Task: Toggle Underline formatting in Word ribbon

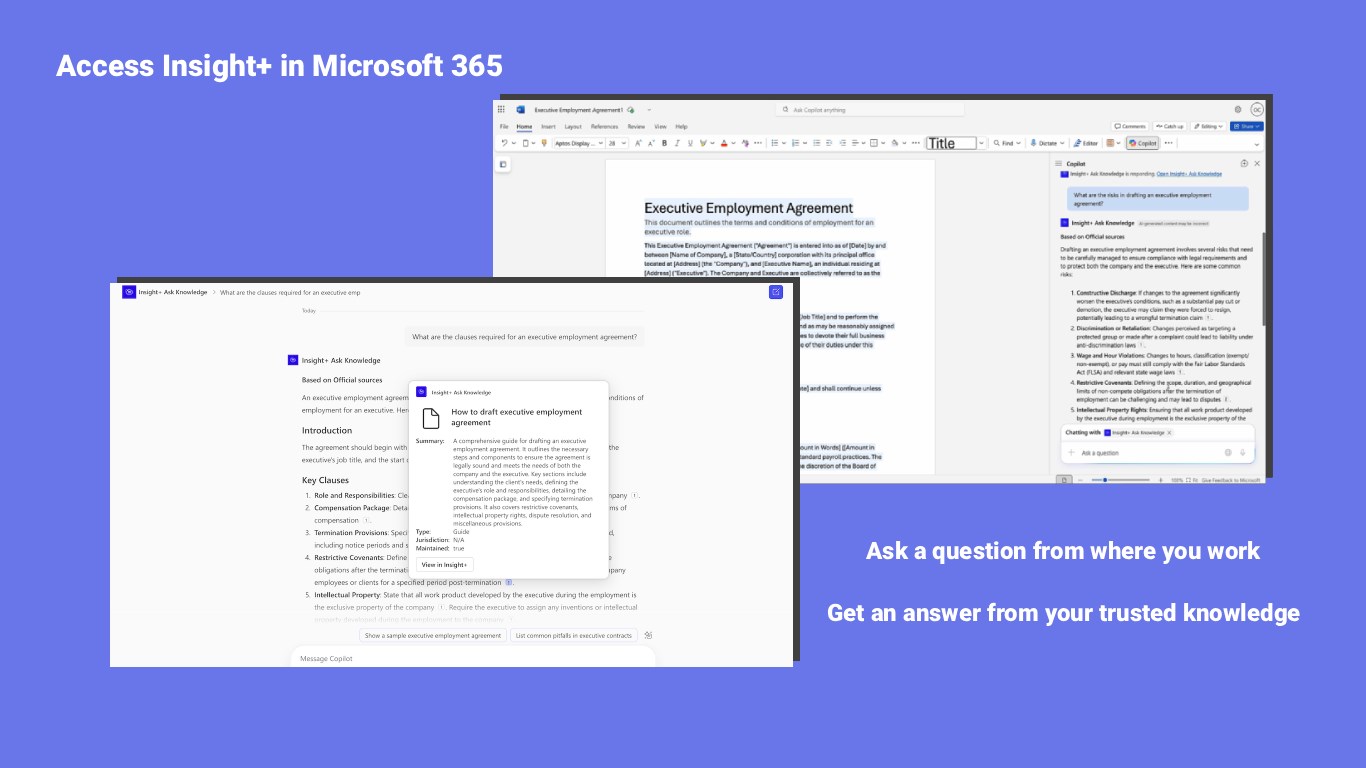Action: point(690,143)
